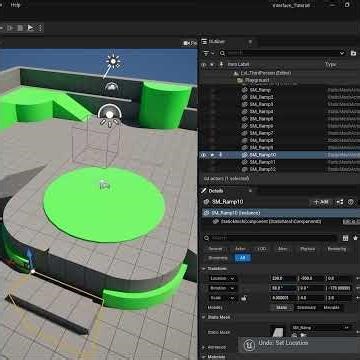Toggle visibility eye of SM_Ramp10 row
Image resolution: width=360 pixels, height=360 pixels.
tap(203, 155)
